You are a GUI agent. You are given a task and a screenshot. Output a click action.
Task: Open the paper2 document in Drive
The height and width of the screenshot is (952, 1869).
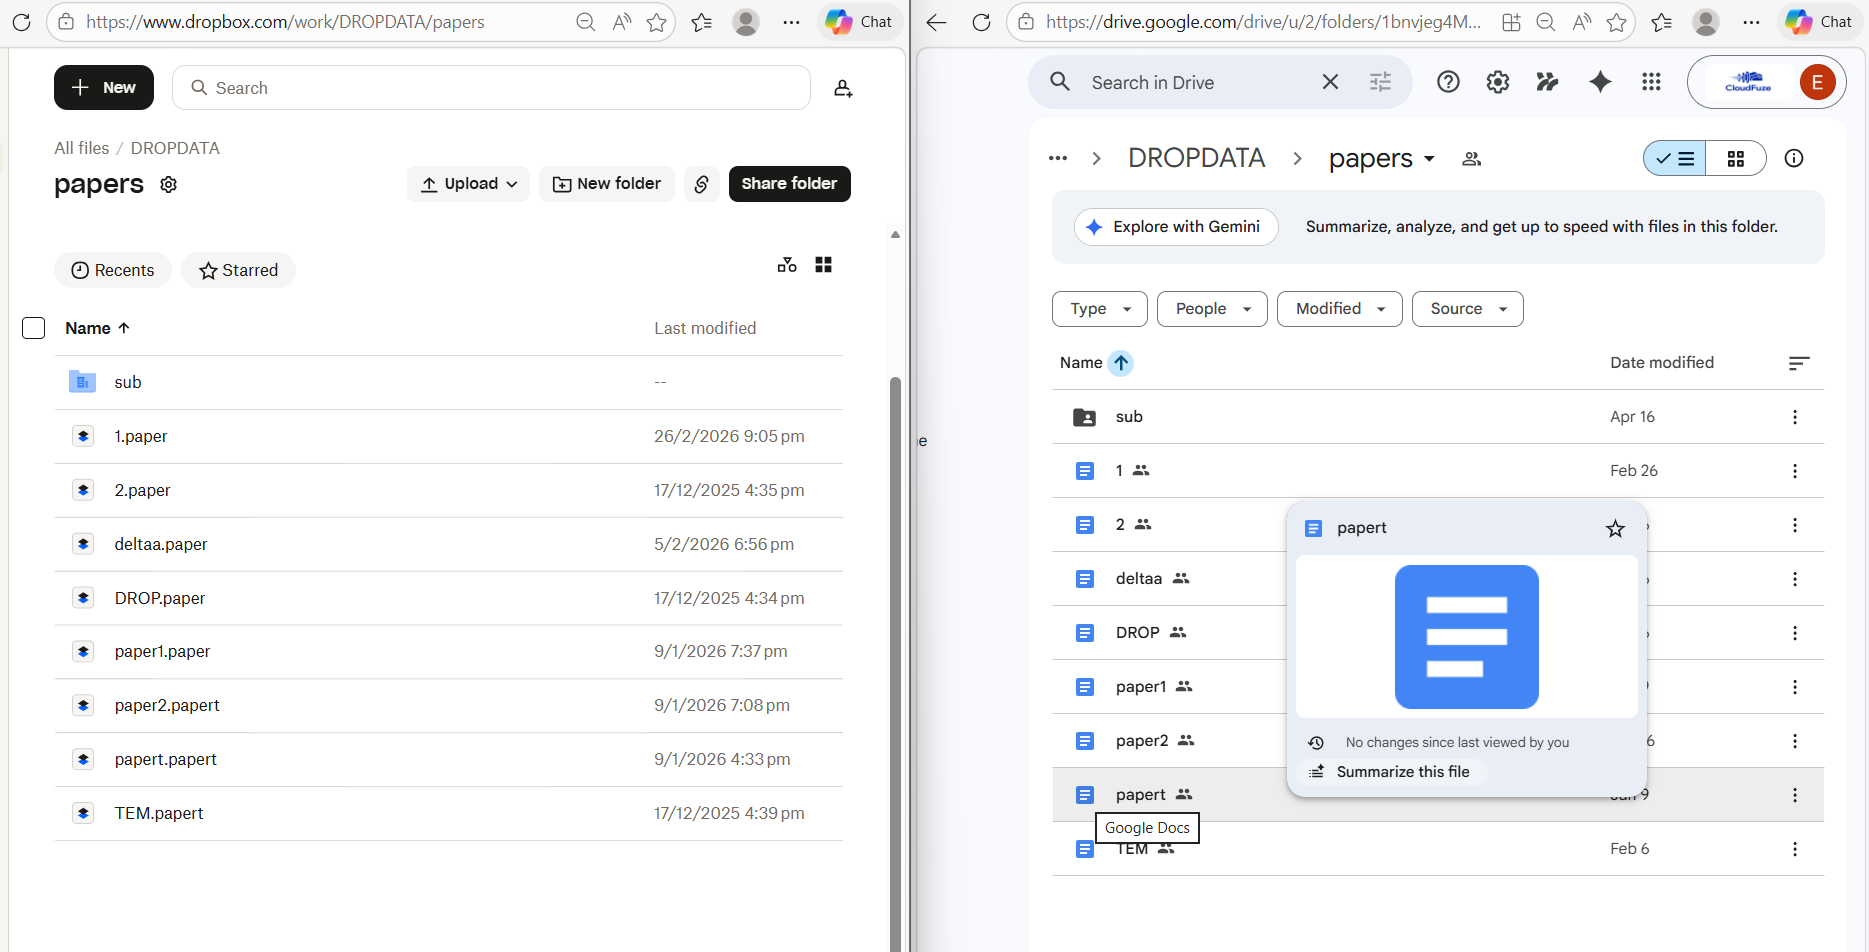coord(1142,741)
